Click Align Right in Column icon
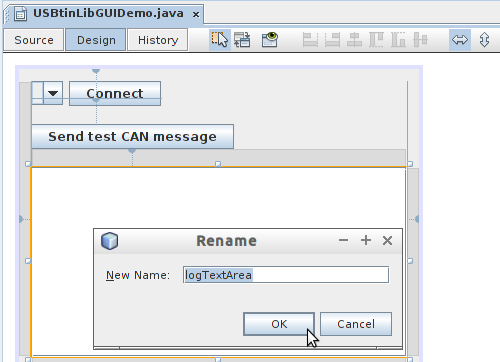Image resolution: width=500 pixels, height=362 pixels. [x=332, y=40]
